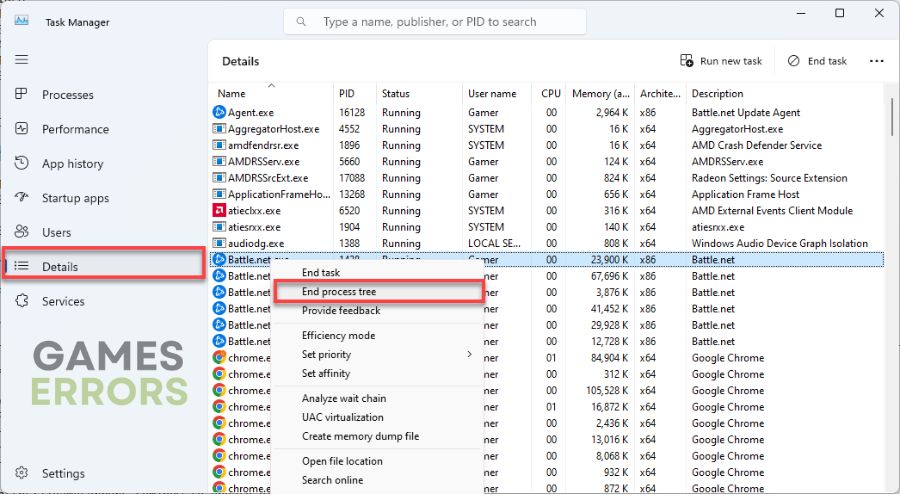Click the ApplicationFrameHost process icon

click(219, 194)
